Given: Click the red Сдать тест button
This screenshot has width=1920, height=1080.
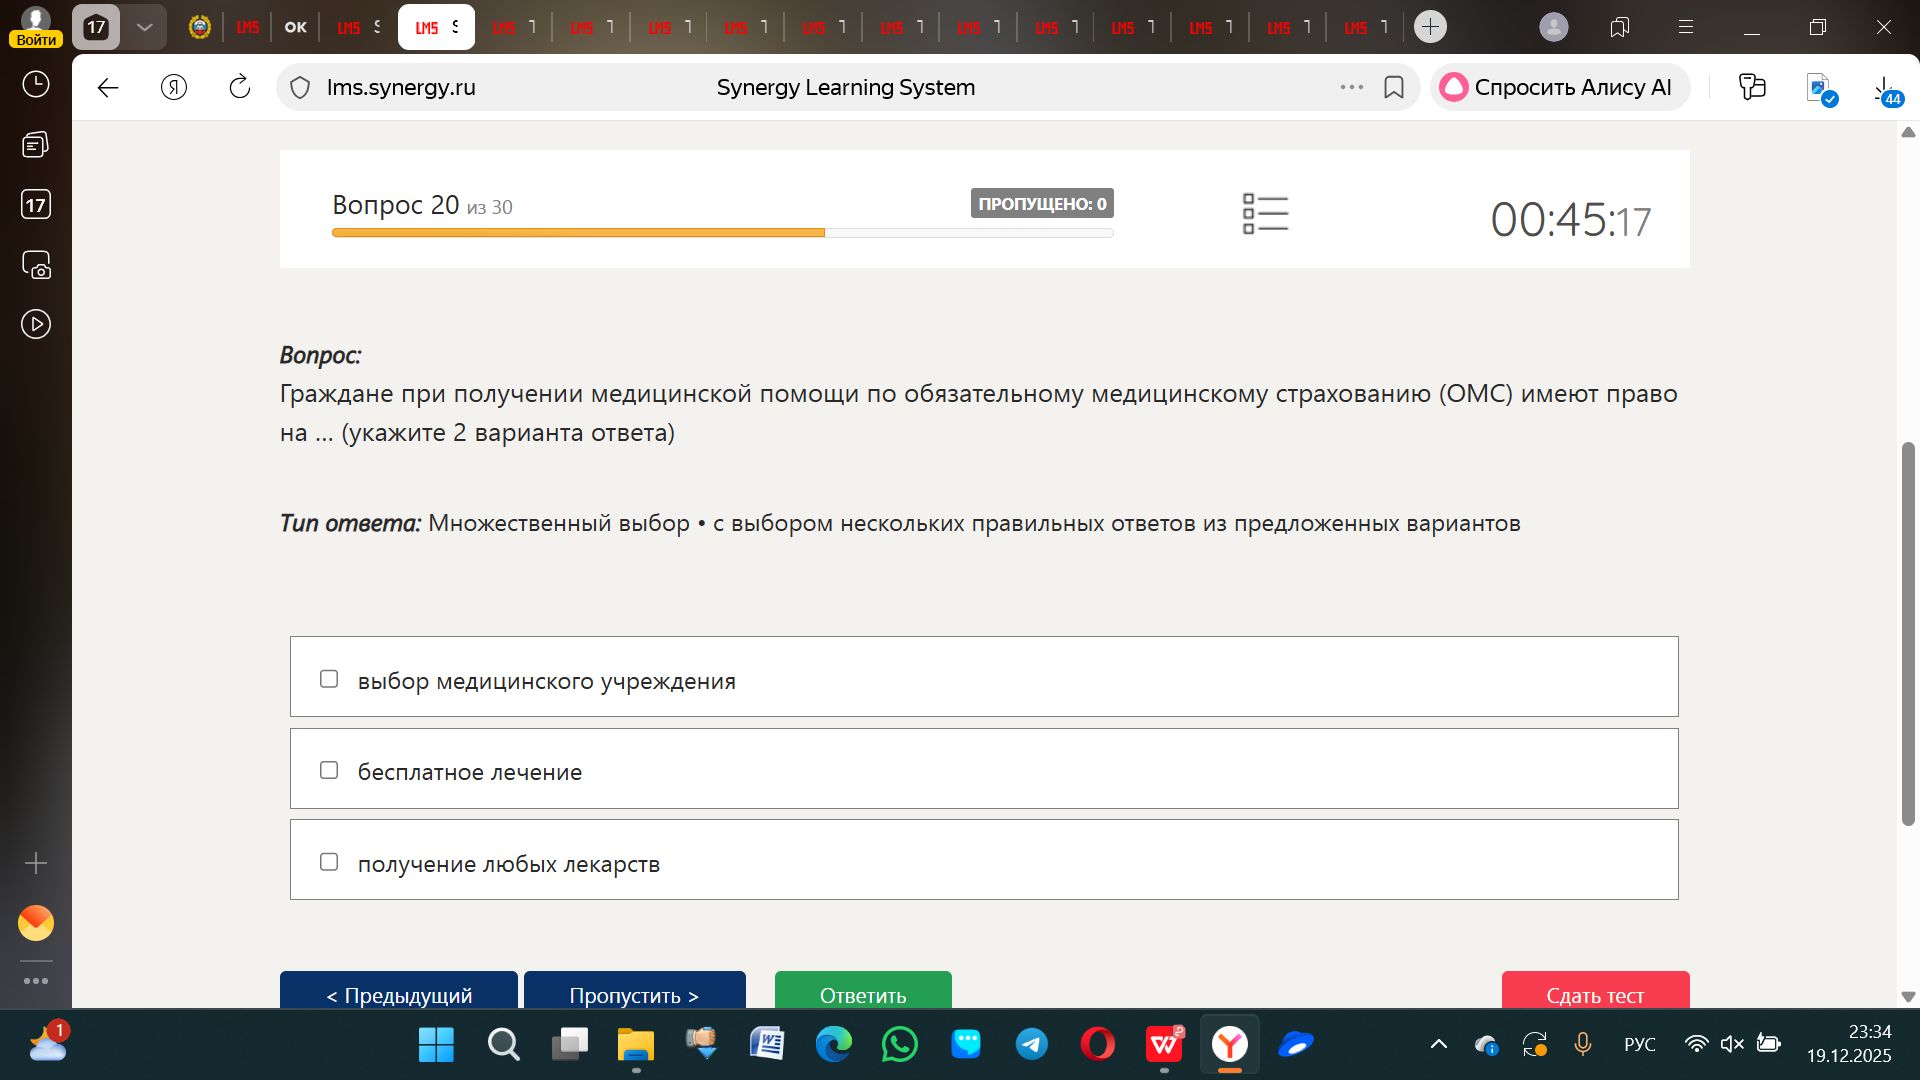Looking at the screenshot, I should [1596, 990].
